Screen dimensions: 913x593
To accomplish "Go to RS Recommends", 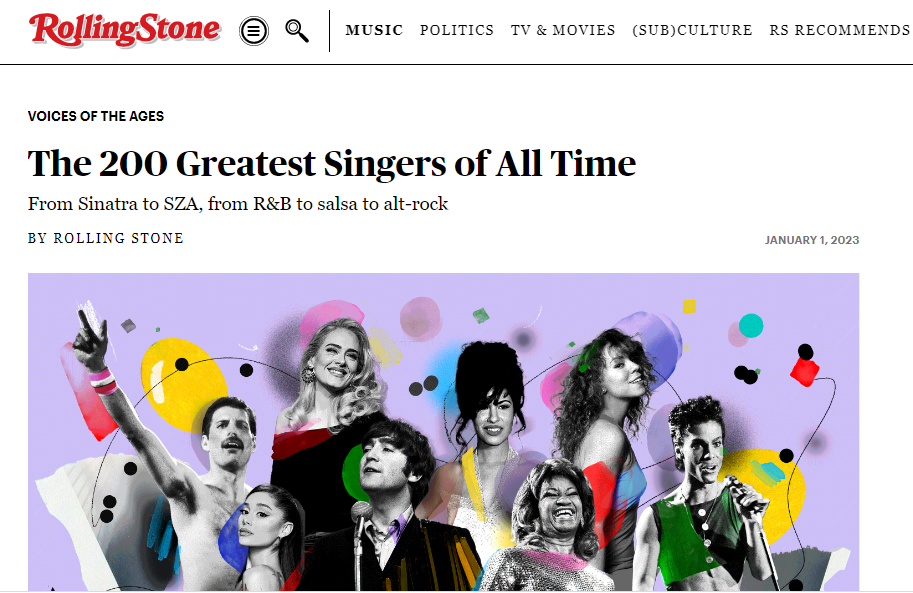I will click(x=839, y=30).
